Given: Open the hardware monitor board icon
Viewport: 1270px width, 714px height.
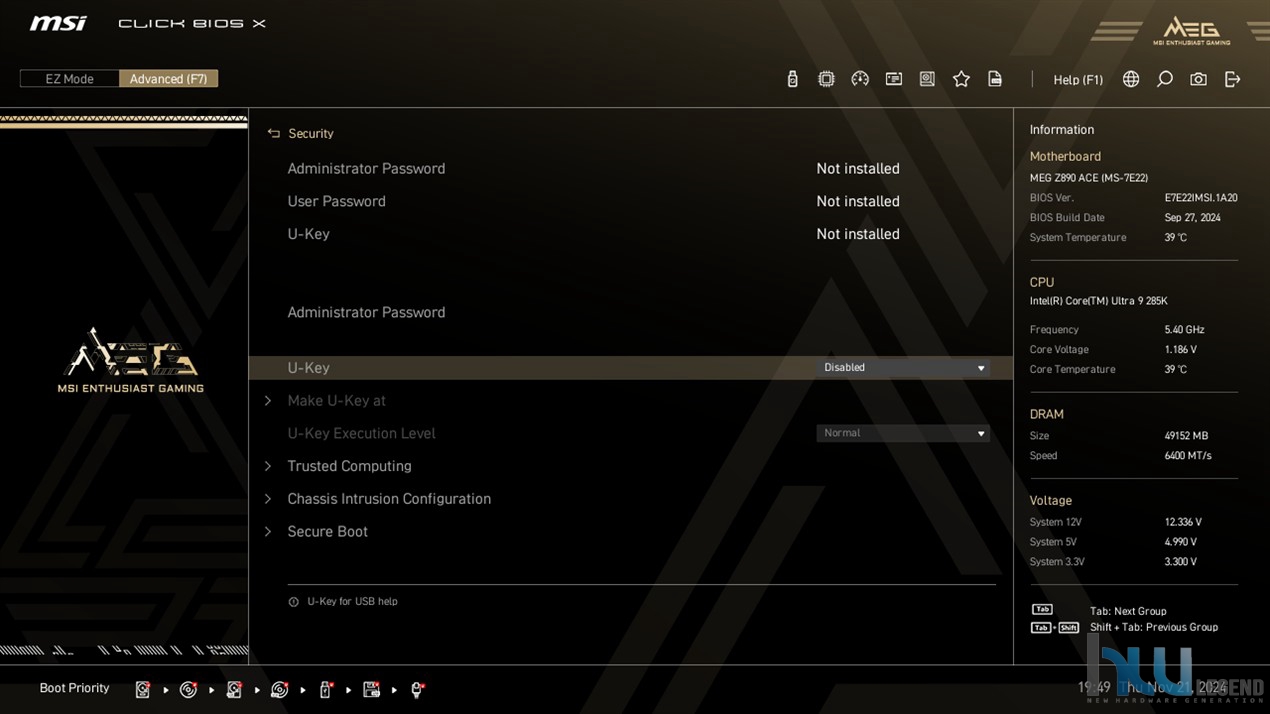Looking at the screenshot, I should pyautogui.click(x=927, y=79).
